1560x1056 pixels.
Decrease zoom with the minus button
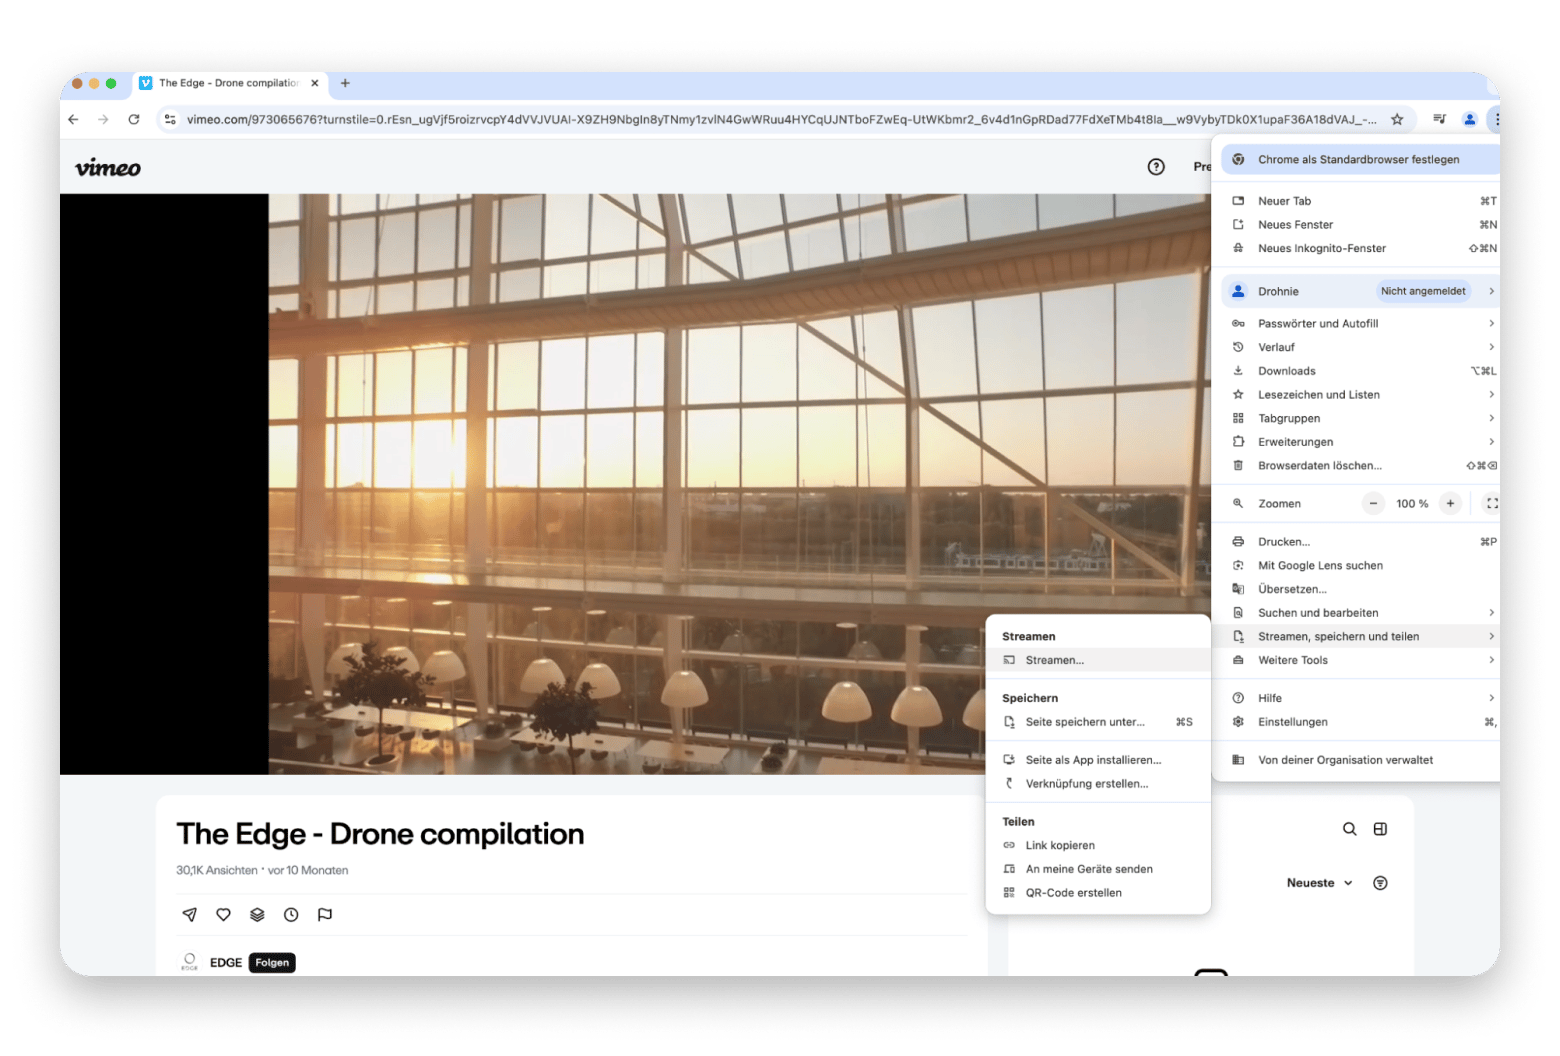click(x=1374, y=504)
